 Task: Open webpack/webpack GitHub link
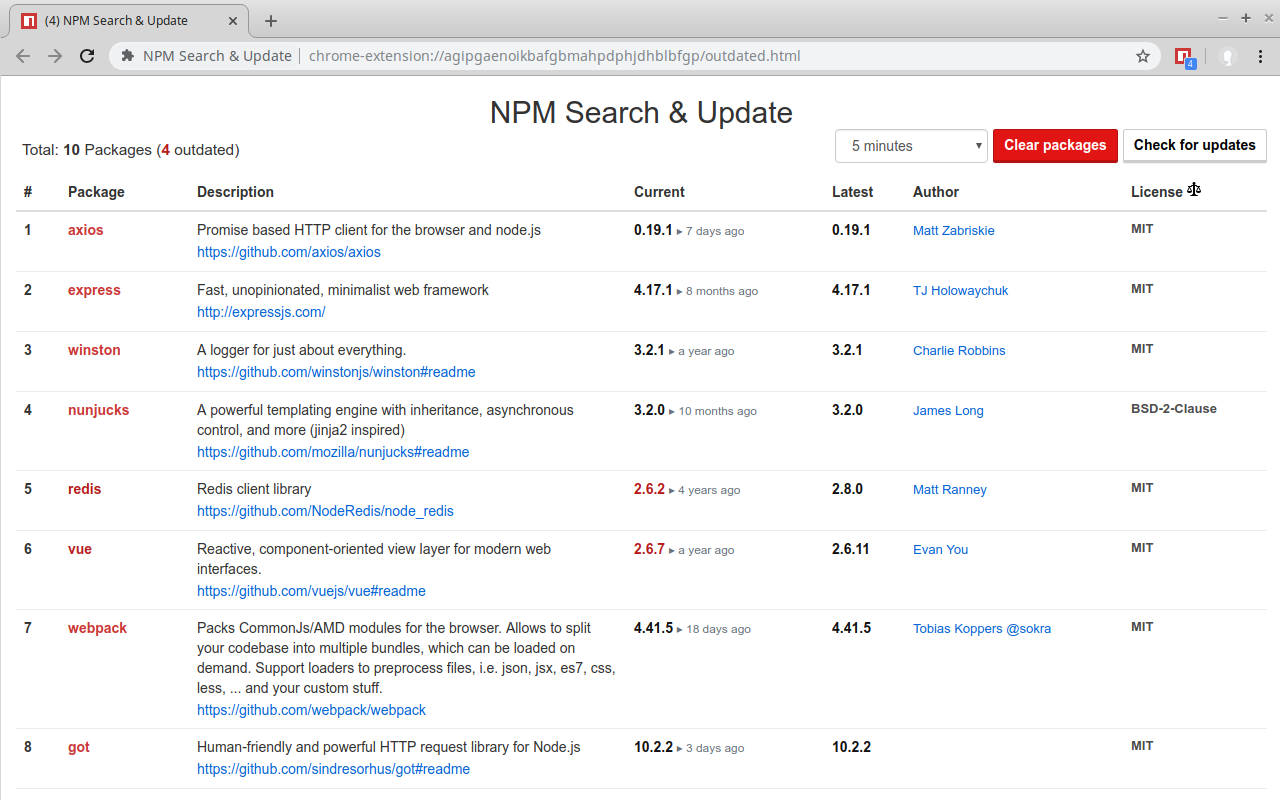[311, 710]
